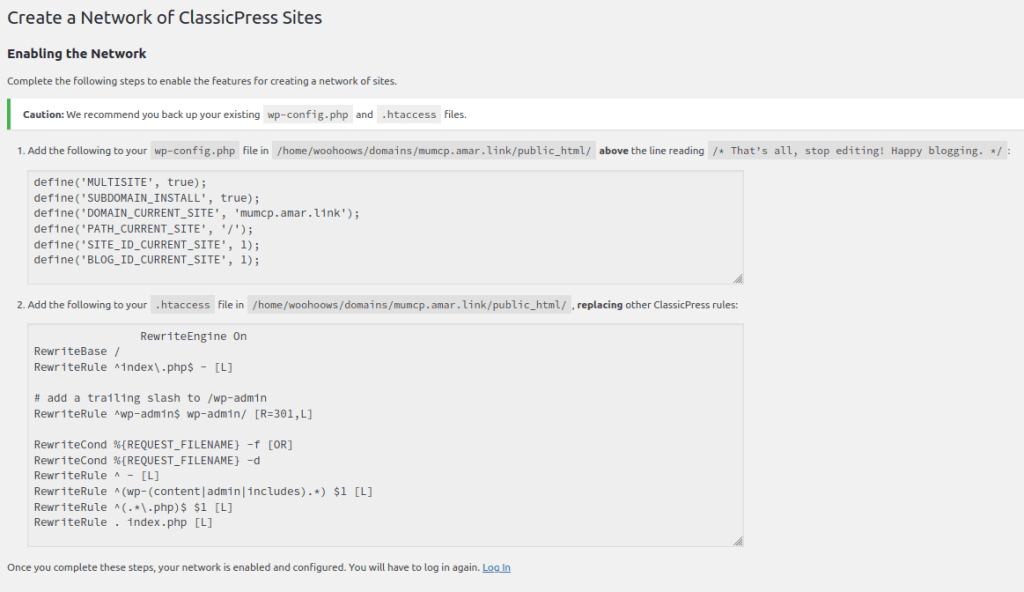Grab the wp-config textarea resize handle

click(x=738, y=279)
